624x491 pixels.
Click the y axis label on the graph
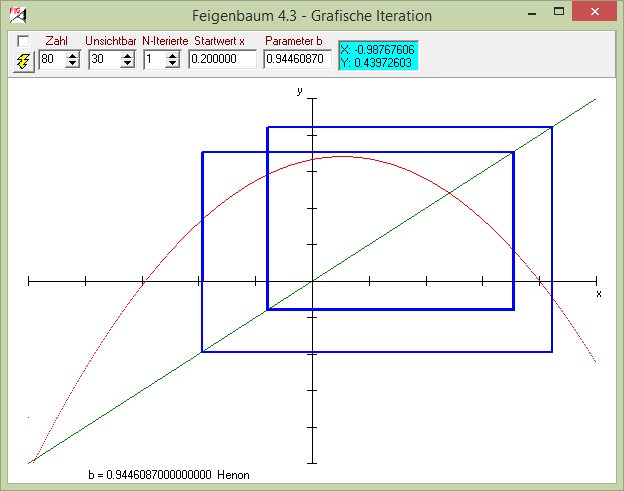300,92
